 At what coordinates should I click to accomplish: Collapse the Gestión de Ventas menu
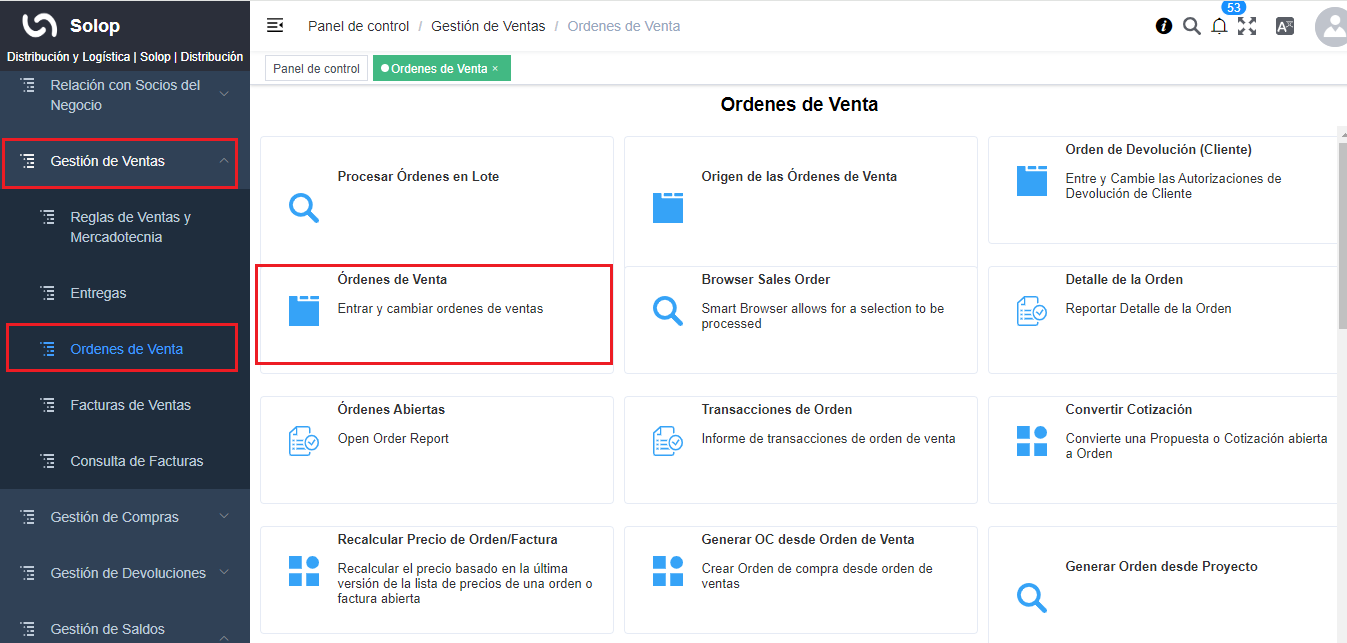[x=224, y=161]
